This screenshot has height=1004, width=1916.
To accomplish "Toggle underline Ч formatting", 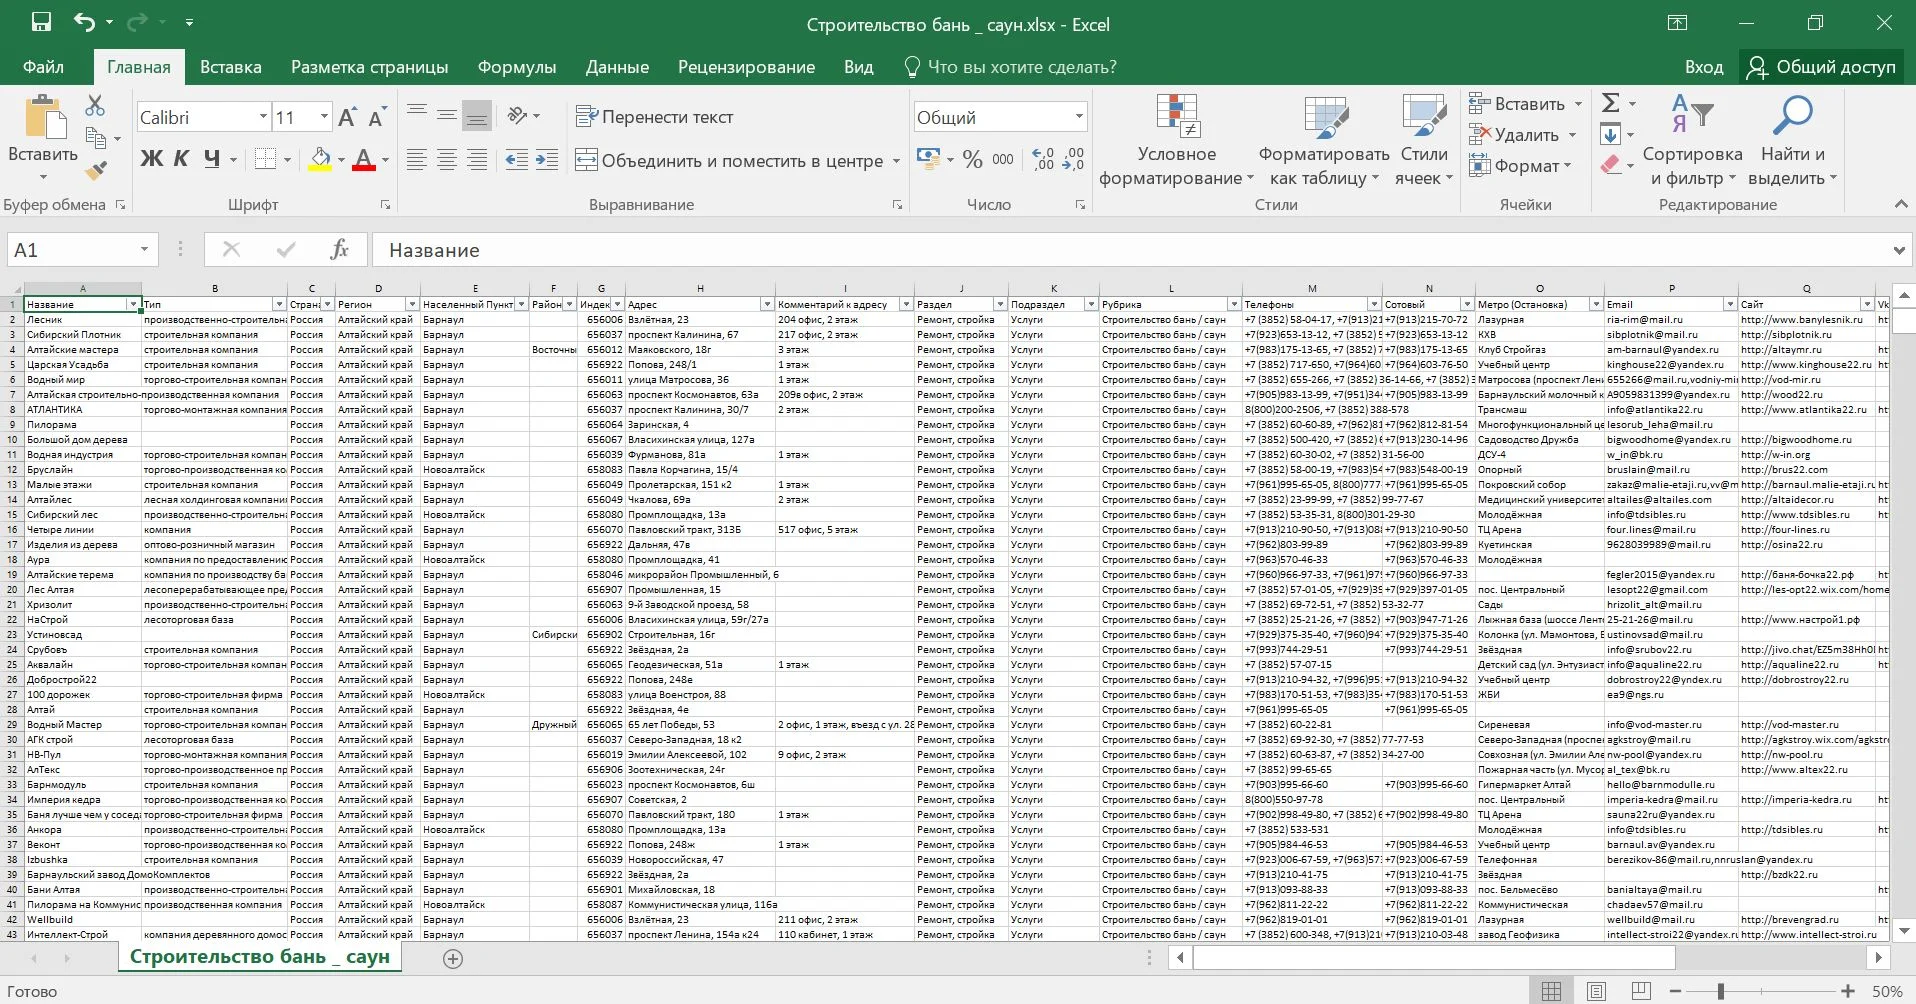I will point(212,159).
